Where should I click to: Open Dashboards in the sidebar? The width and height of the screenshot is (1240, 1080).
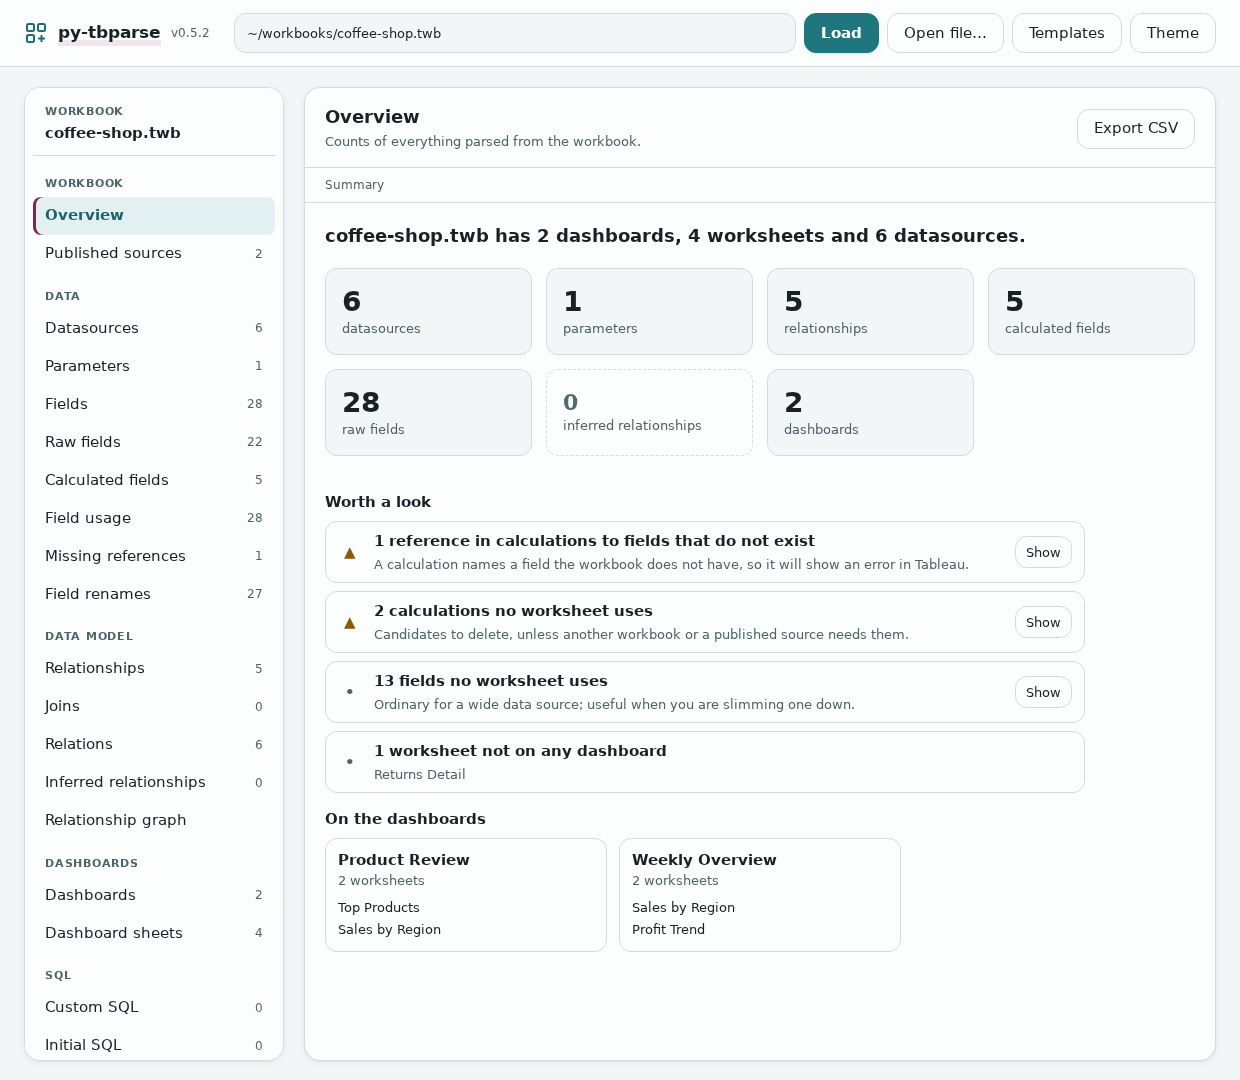(154, 896)
